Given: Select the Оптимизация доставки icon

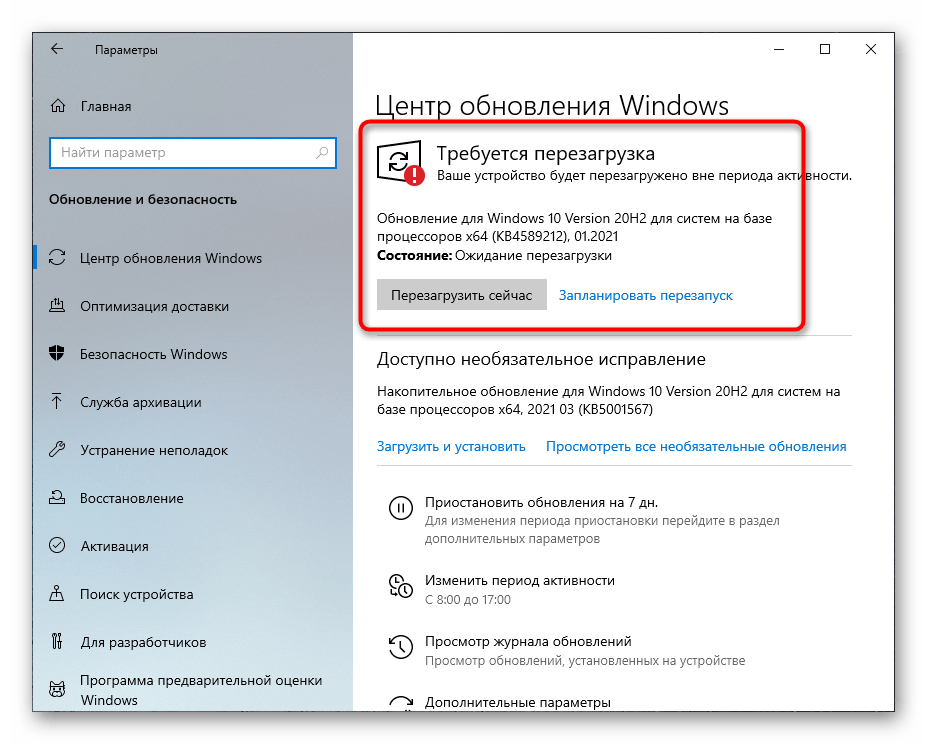Looking at the screenshot, I should (x=57, y=306).
